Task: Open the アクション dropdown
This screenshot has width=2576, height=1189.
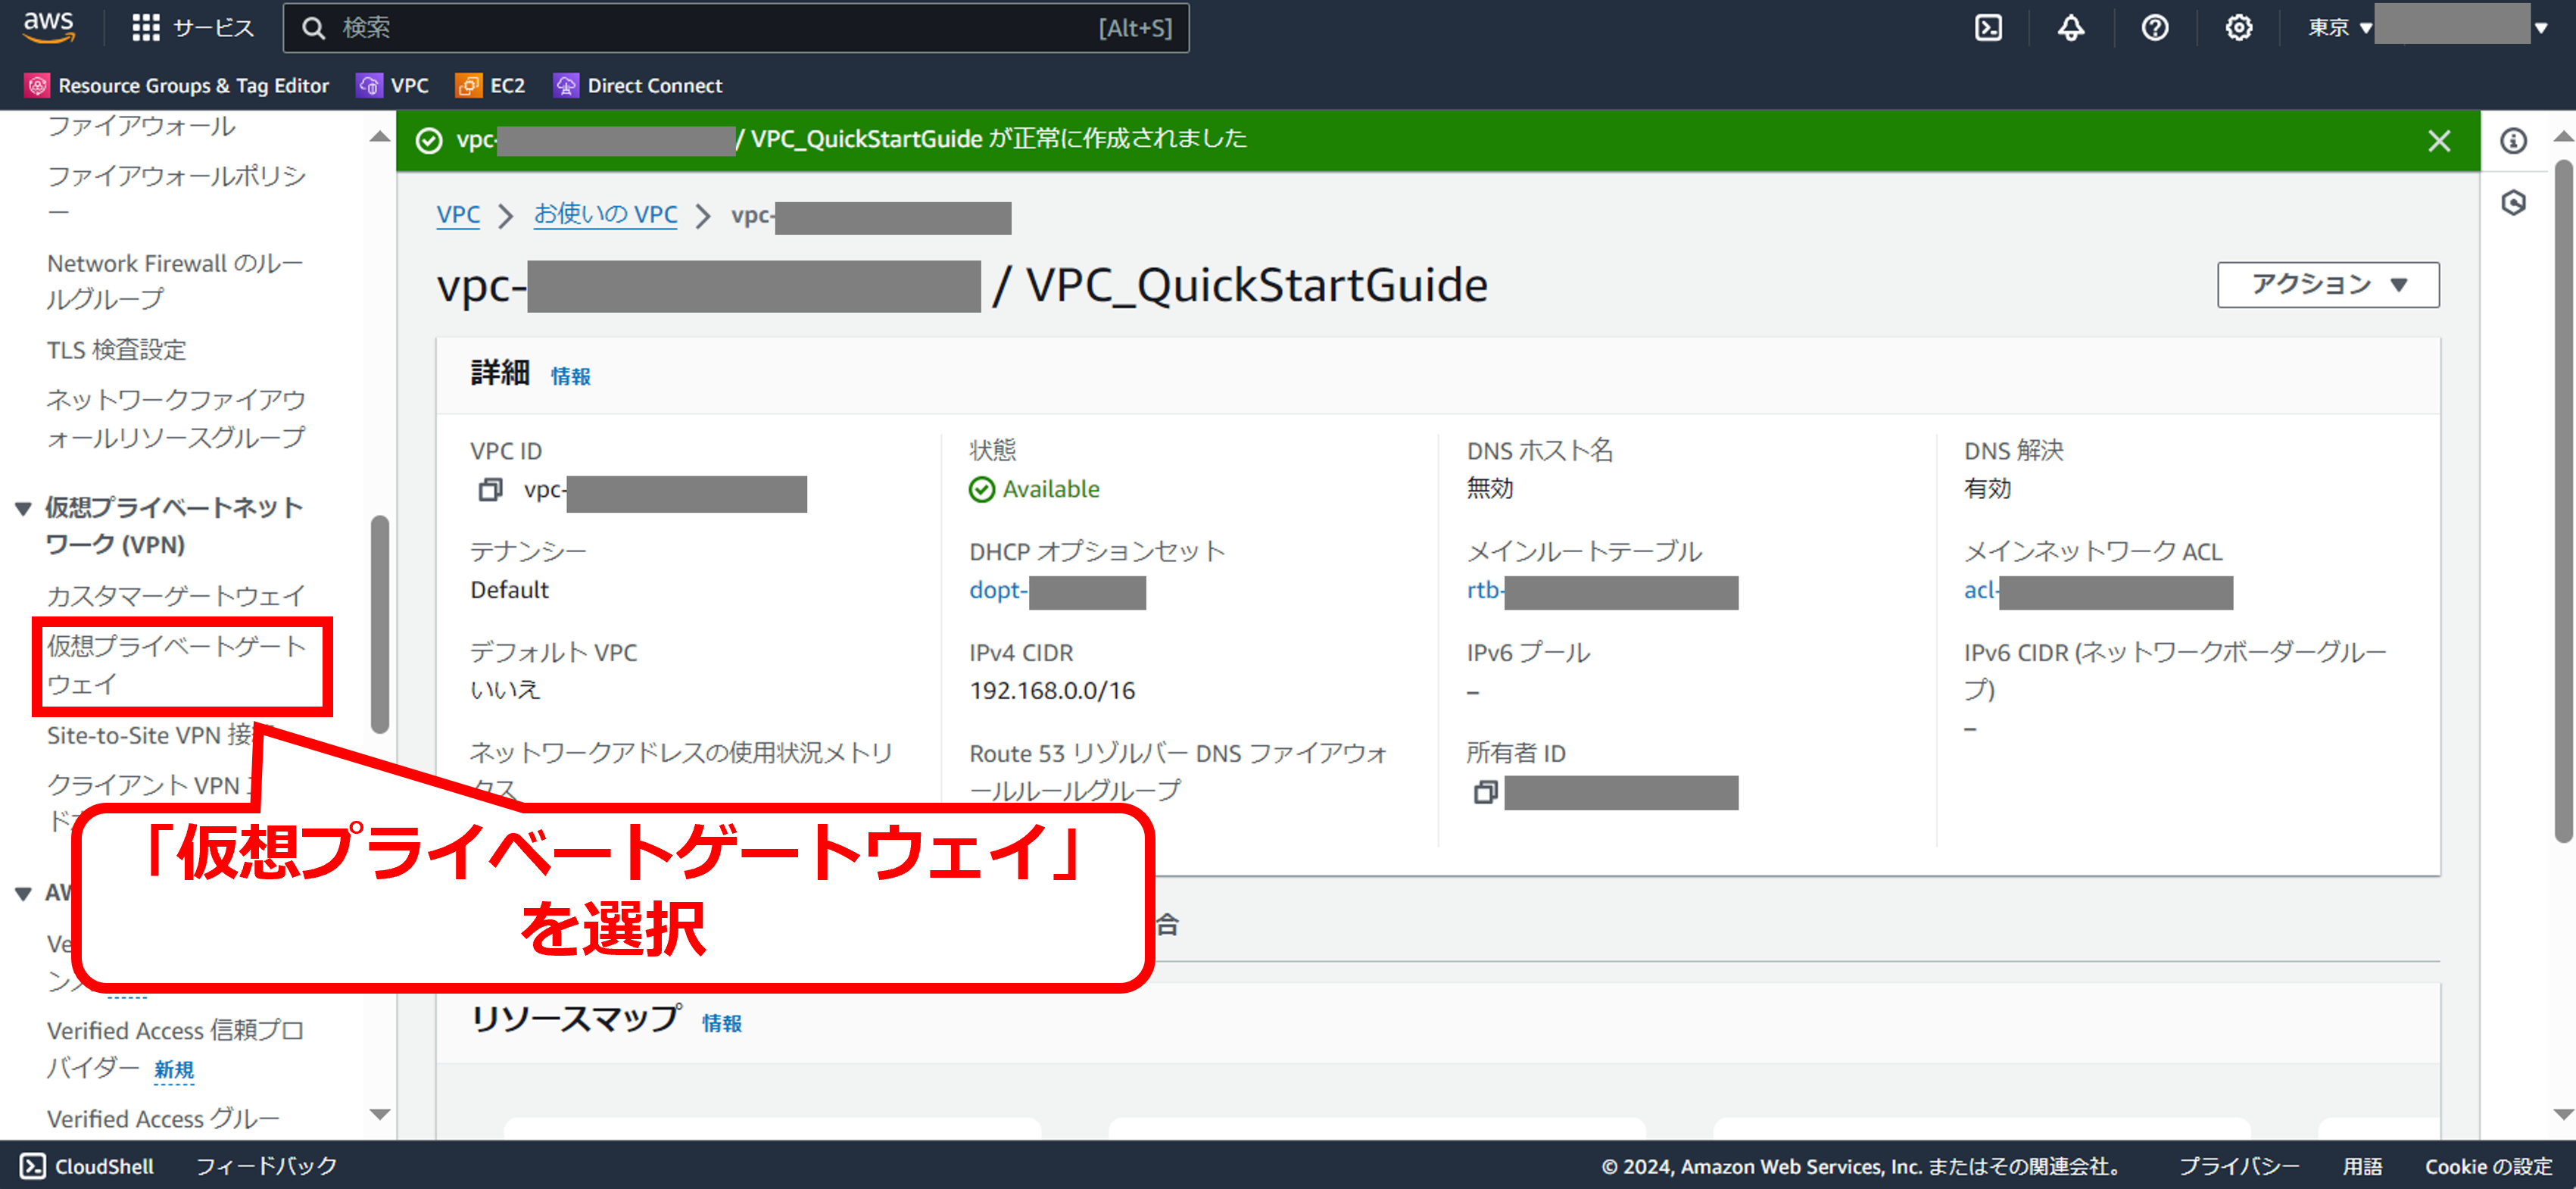Action: pyautogui.click(x=2327, y=285)
